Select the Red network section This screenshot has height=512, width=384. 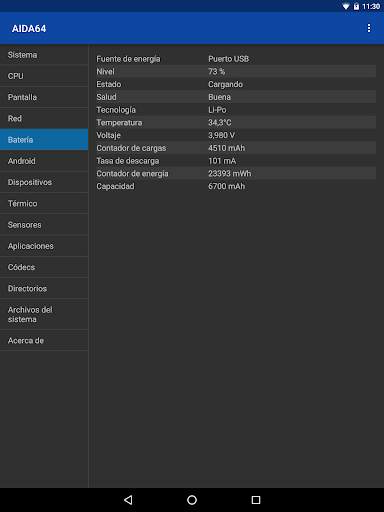(44, 119)
